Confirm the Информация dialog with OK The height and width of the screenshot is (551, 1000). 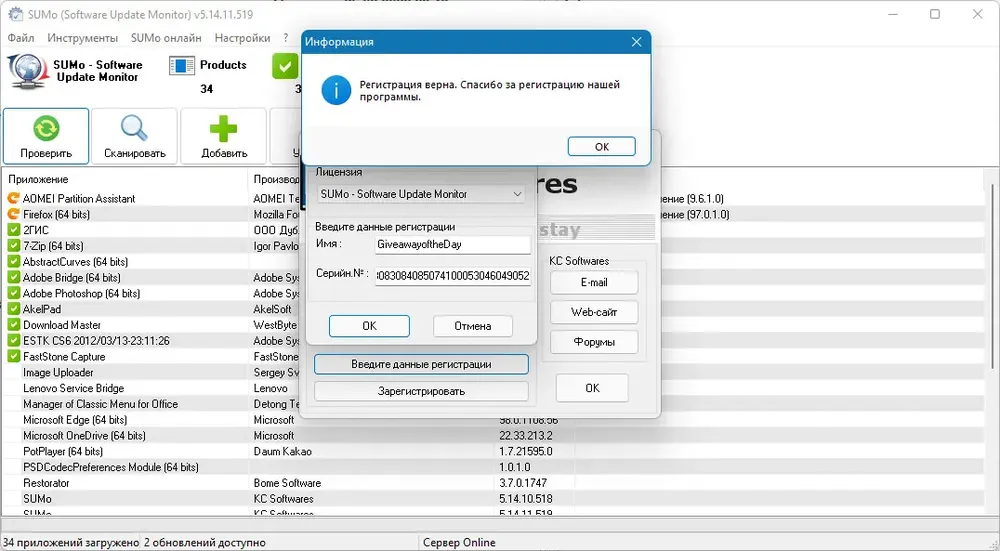click(x=601, y=147)
